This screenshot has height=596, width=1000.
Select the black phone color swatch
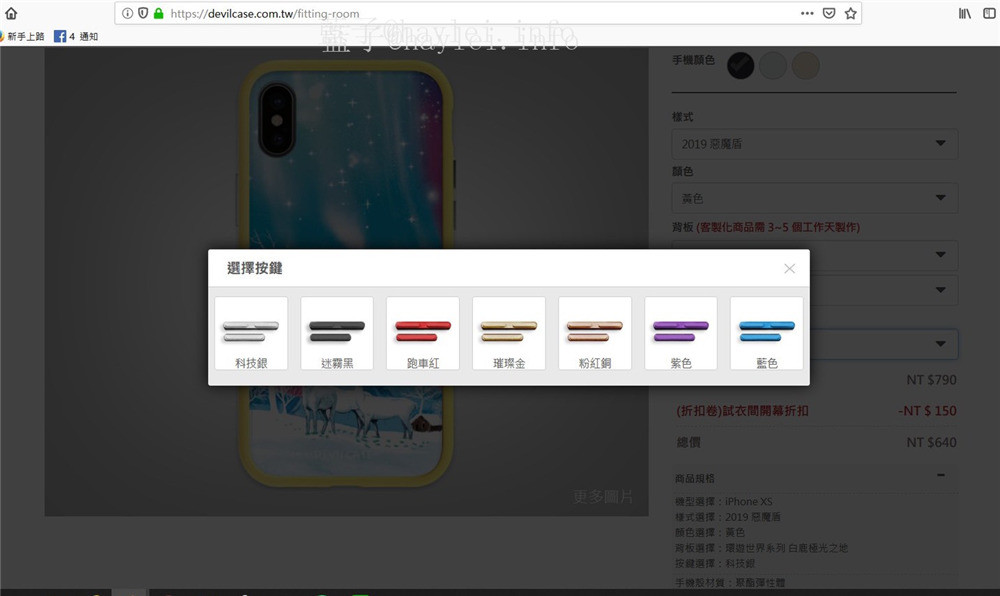(x=740, y=66)
